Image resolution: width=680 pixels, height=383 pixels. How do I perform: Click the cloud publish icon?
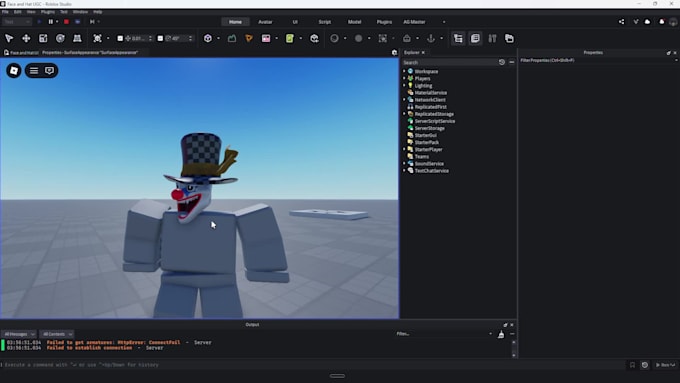[x=647, y=22]
